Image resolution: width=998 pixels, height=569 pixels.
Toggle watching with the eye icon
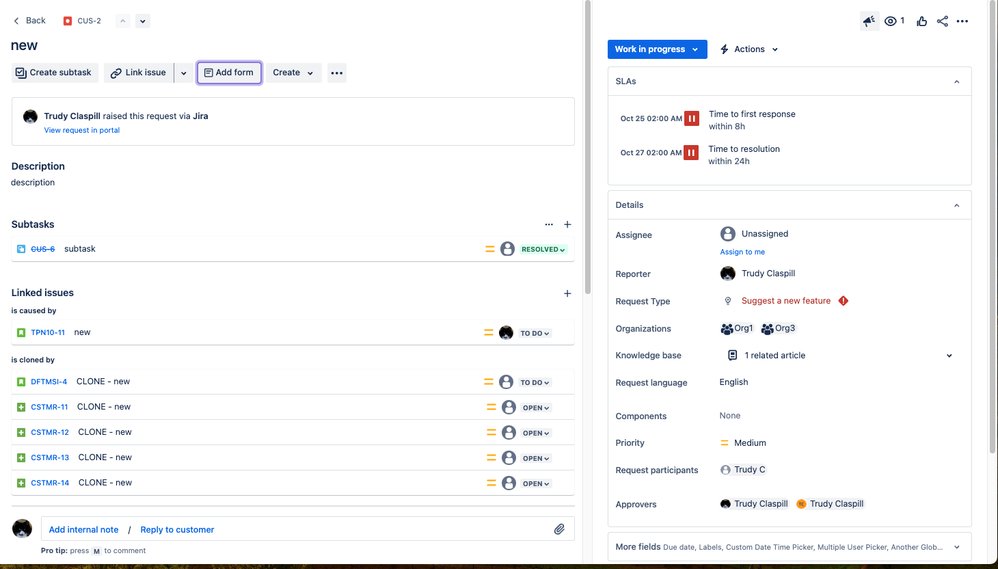click(890, 21)
